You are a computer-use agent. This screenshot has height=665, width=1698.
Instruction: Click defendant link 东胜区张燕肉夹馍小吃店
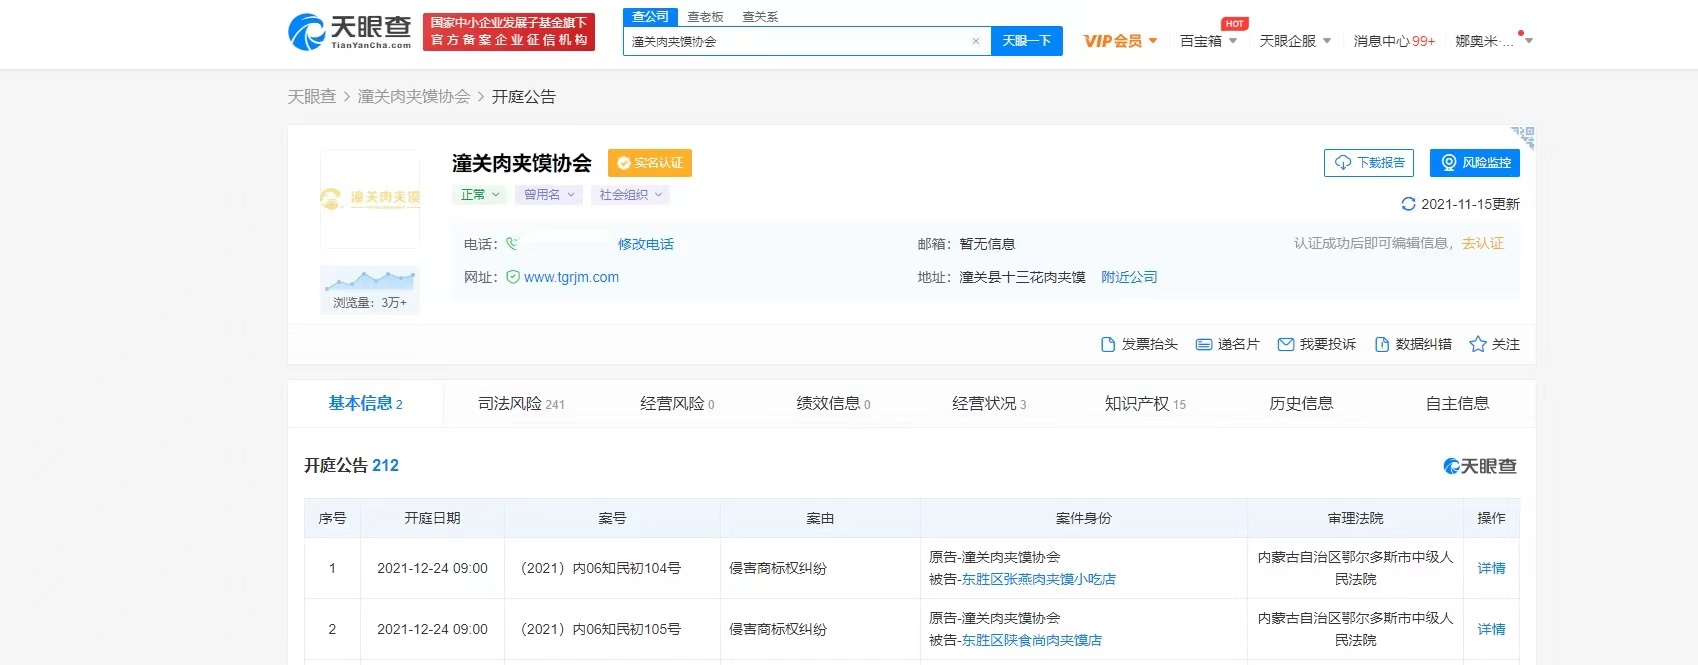point(1039,579)
